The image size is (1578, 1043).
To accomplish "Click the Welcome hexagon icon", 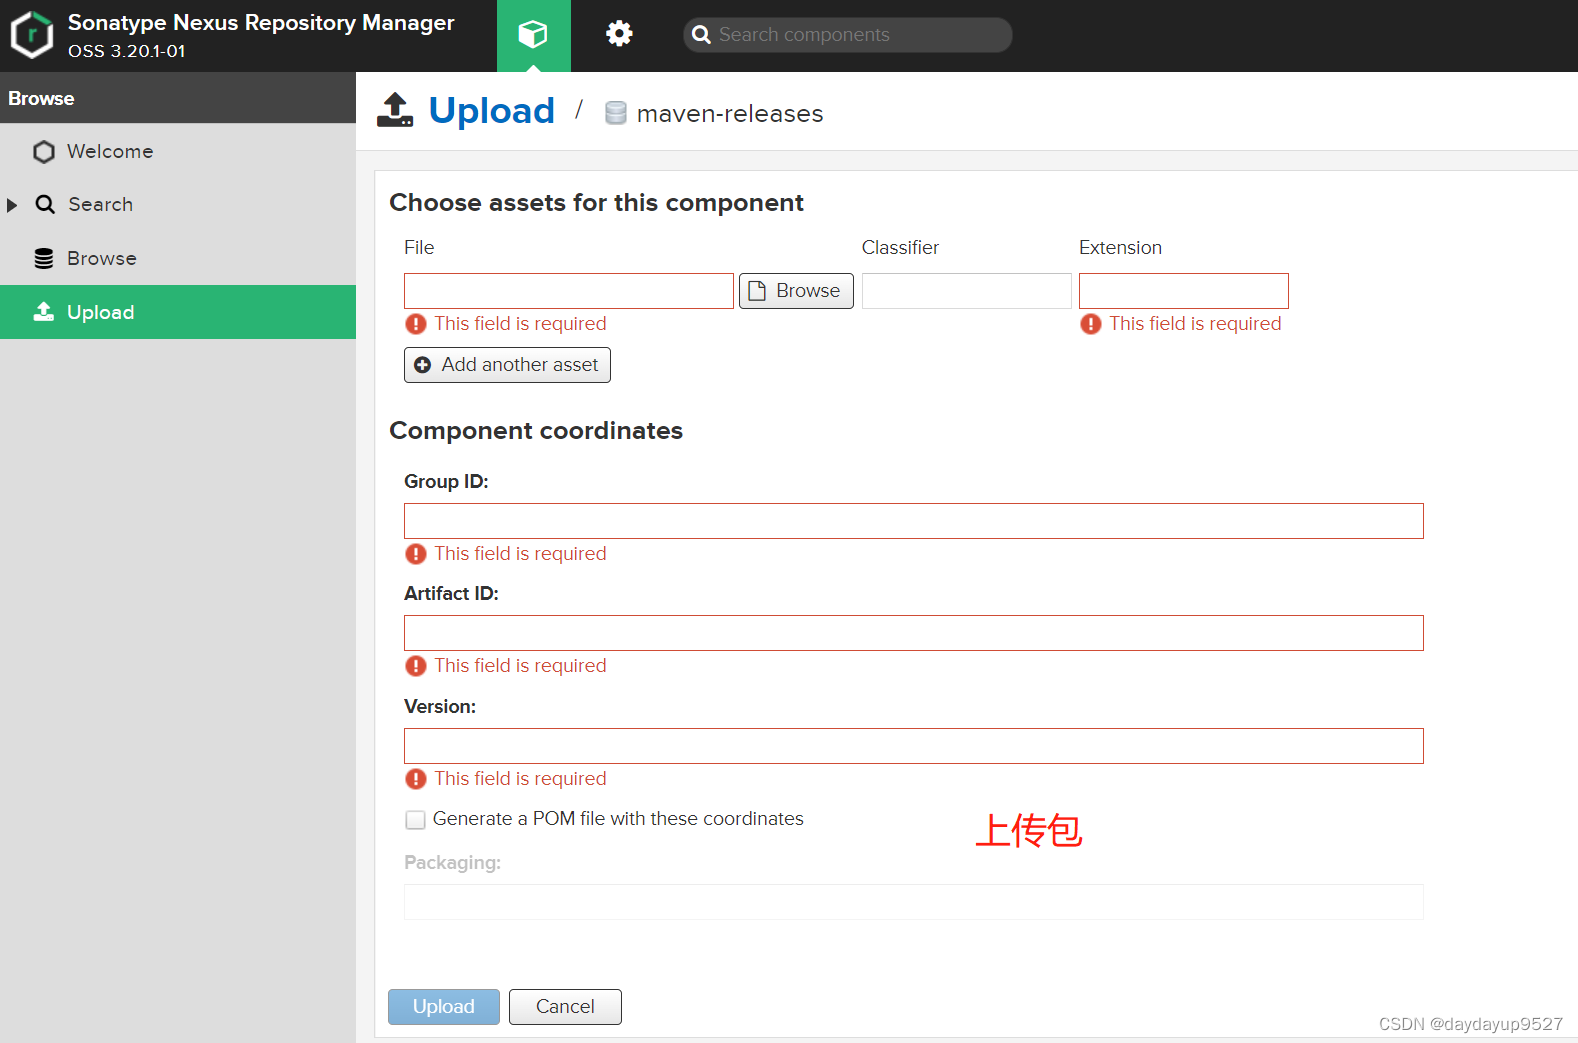I will click(44, 152).
